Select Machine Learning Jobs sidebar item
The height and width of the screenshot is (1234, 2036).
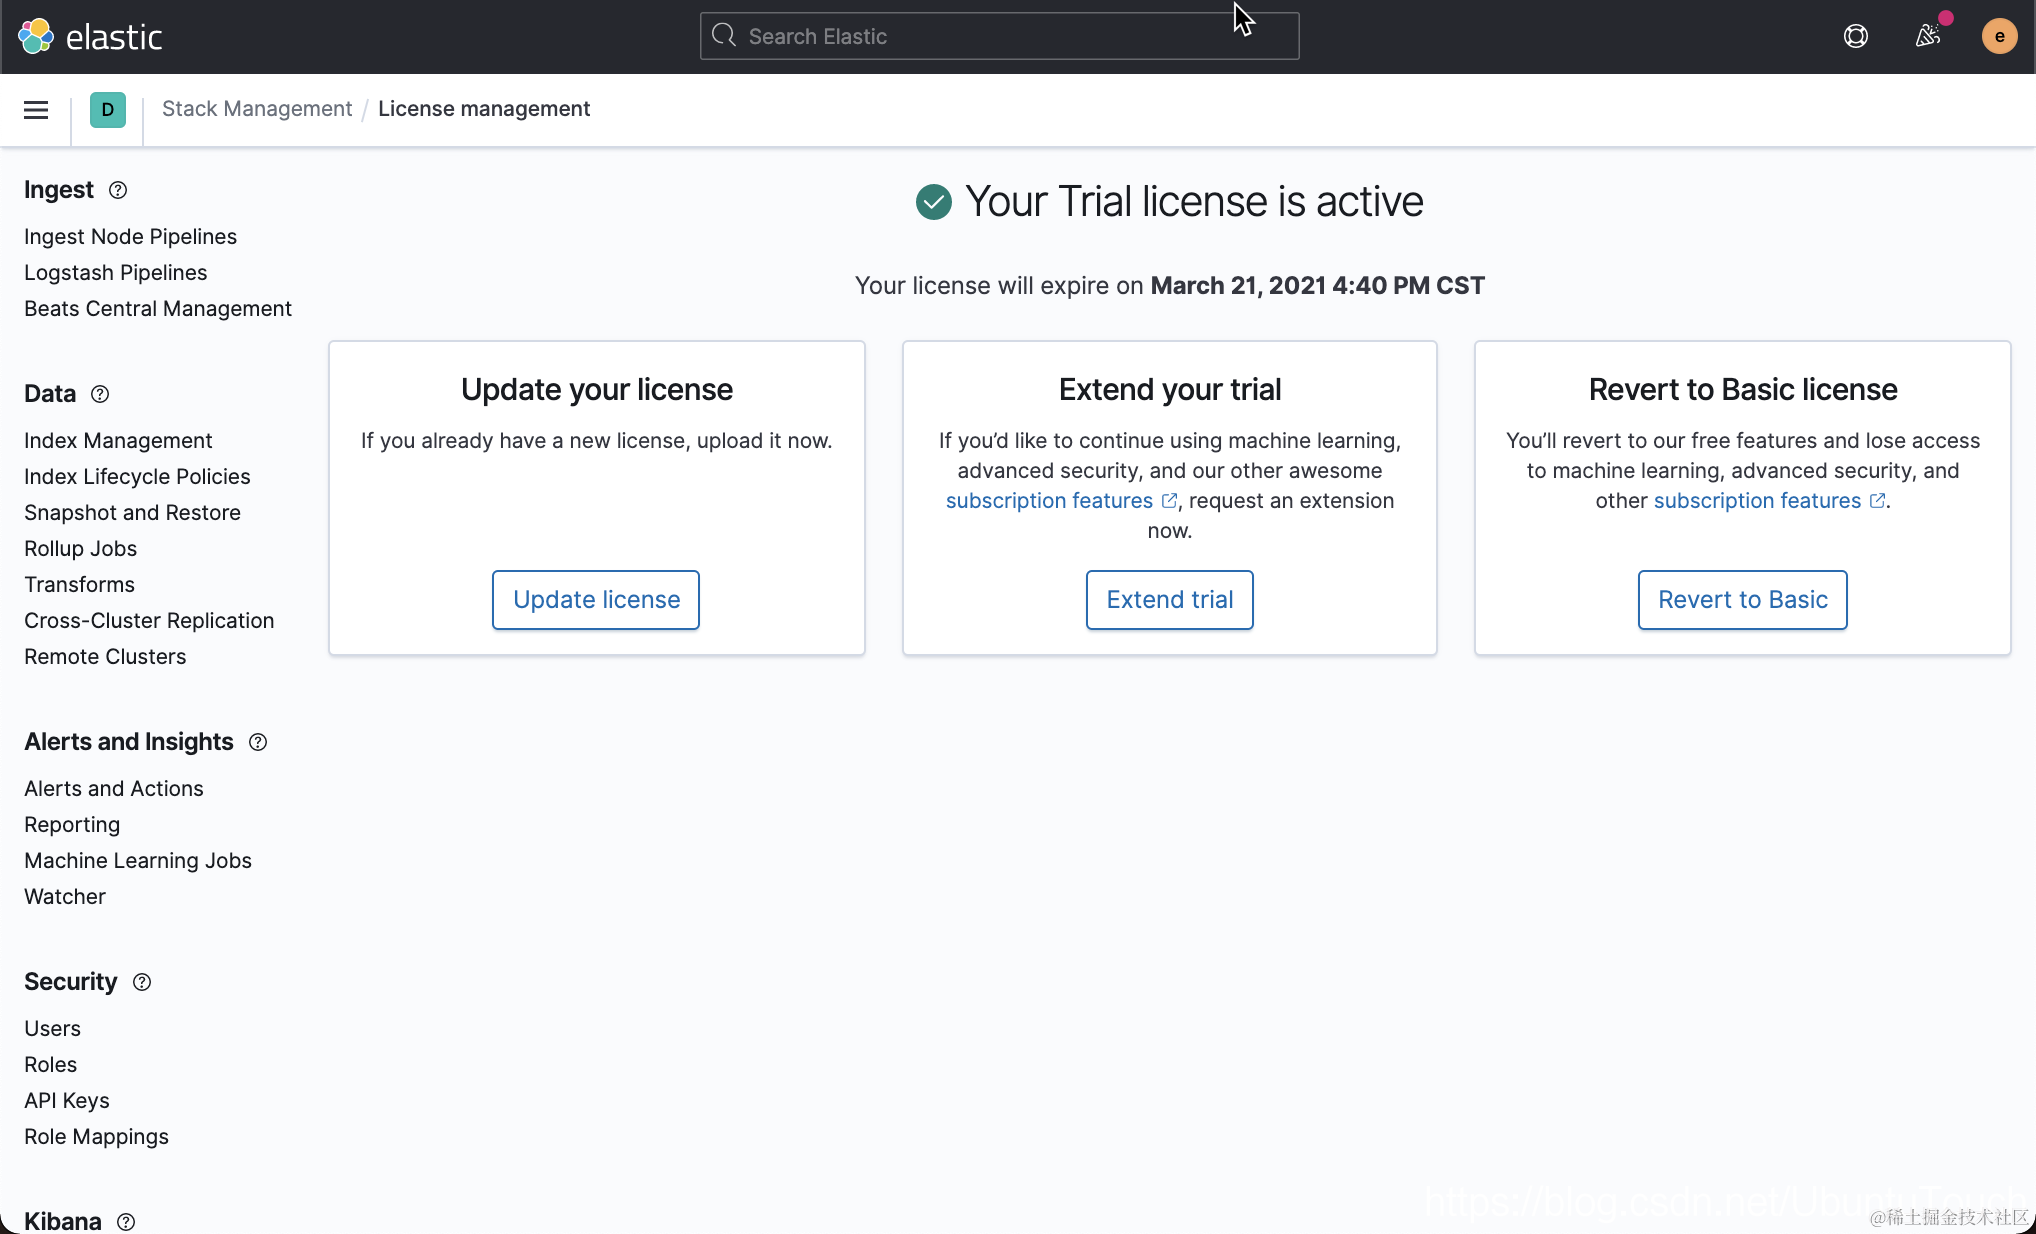click(138, 861)
